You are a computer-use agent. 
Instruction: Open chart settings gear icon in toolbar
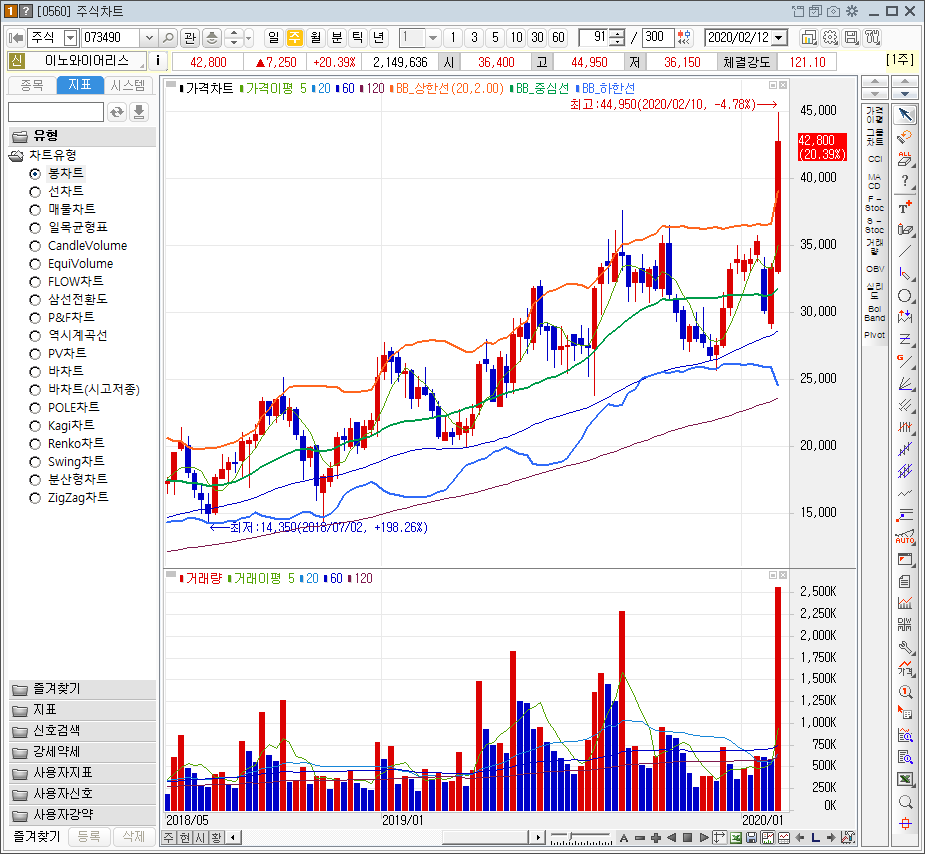coord(830,38)
